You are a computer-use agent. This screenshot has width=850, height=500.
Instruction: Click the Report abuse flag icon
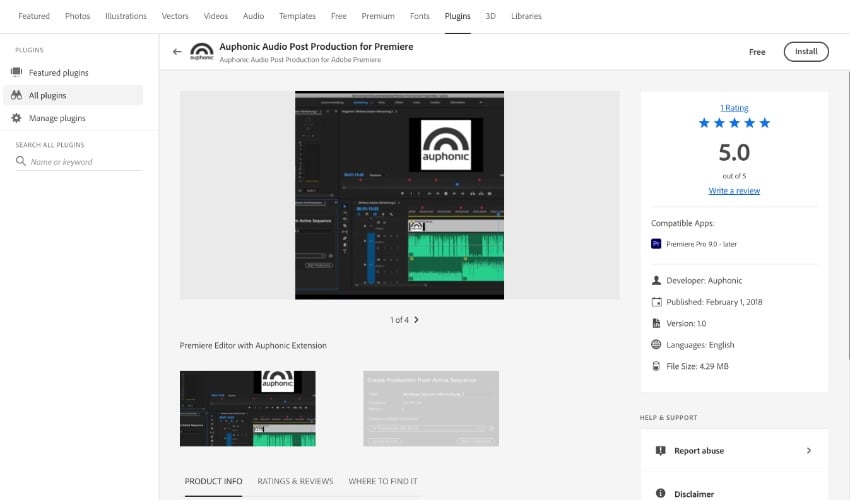pos(660,451)
